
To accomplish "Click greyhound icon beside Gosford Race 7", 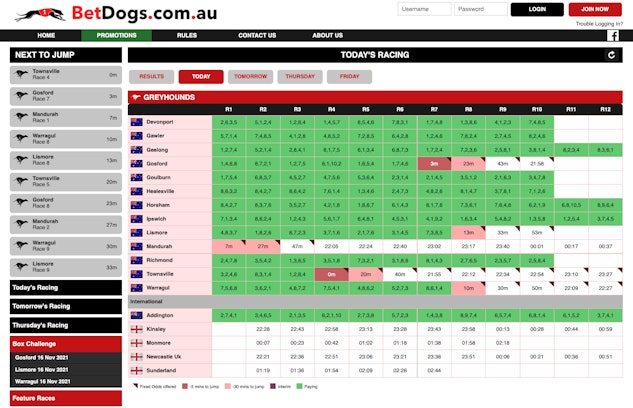I will [21, 96].
